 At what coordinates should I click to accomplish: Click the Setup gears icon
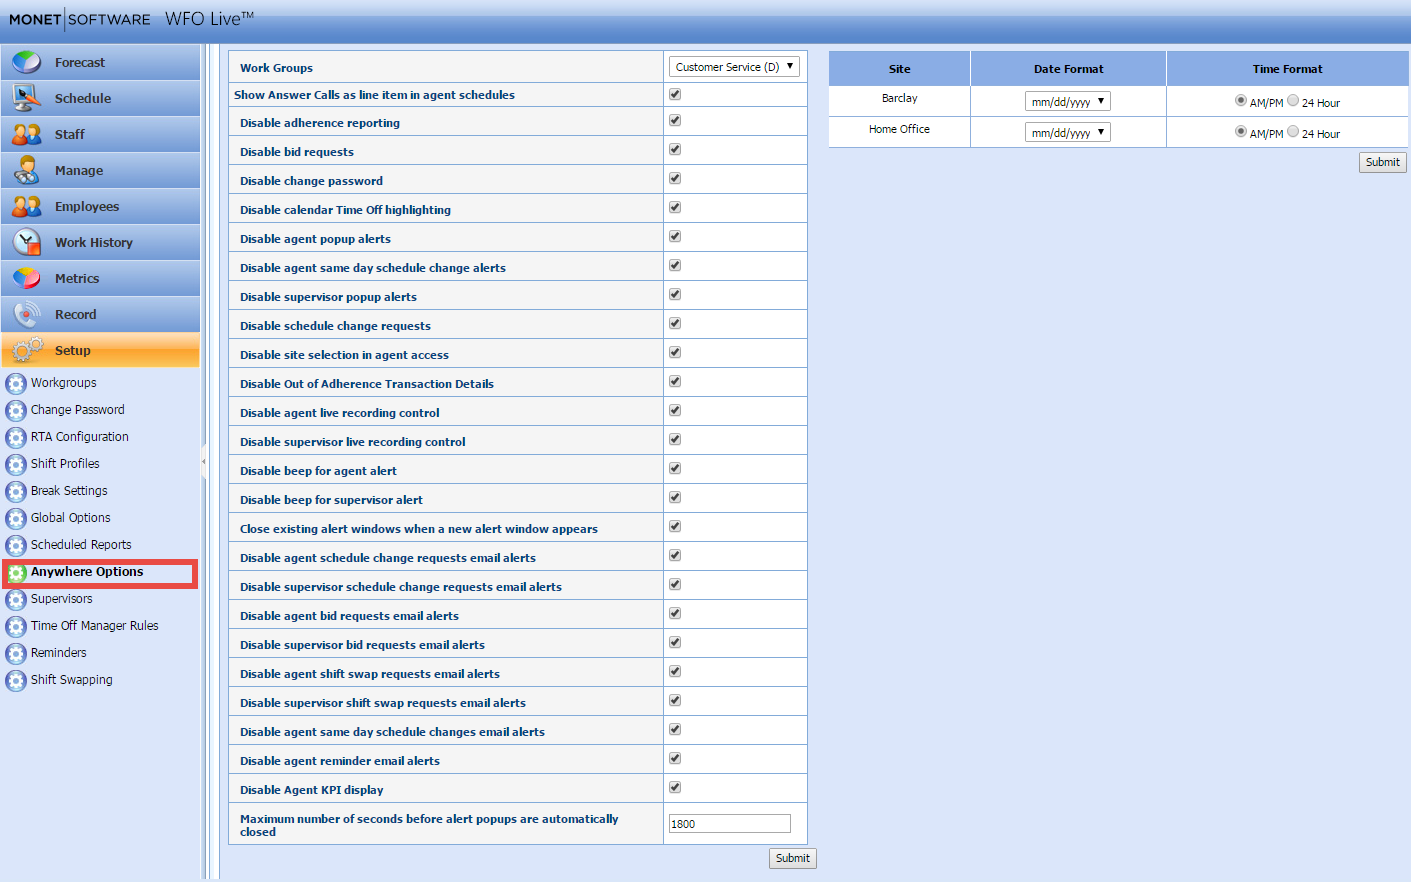27,350
